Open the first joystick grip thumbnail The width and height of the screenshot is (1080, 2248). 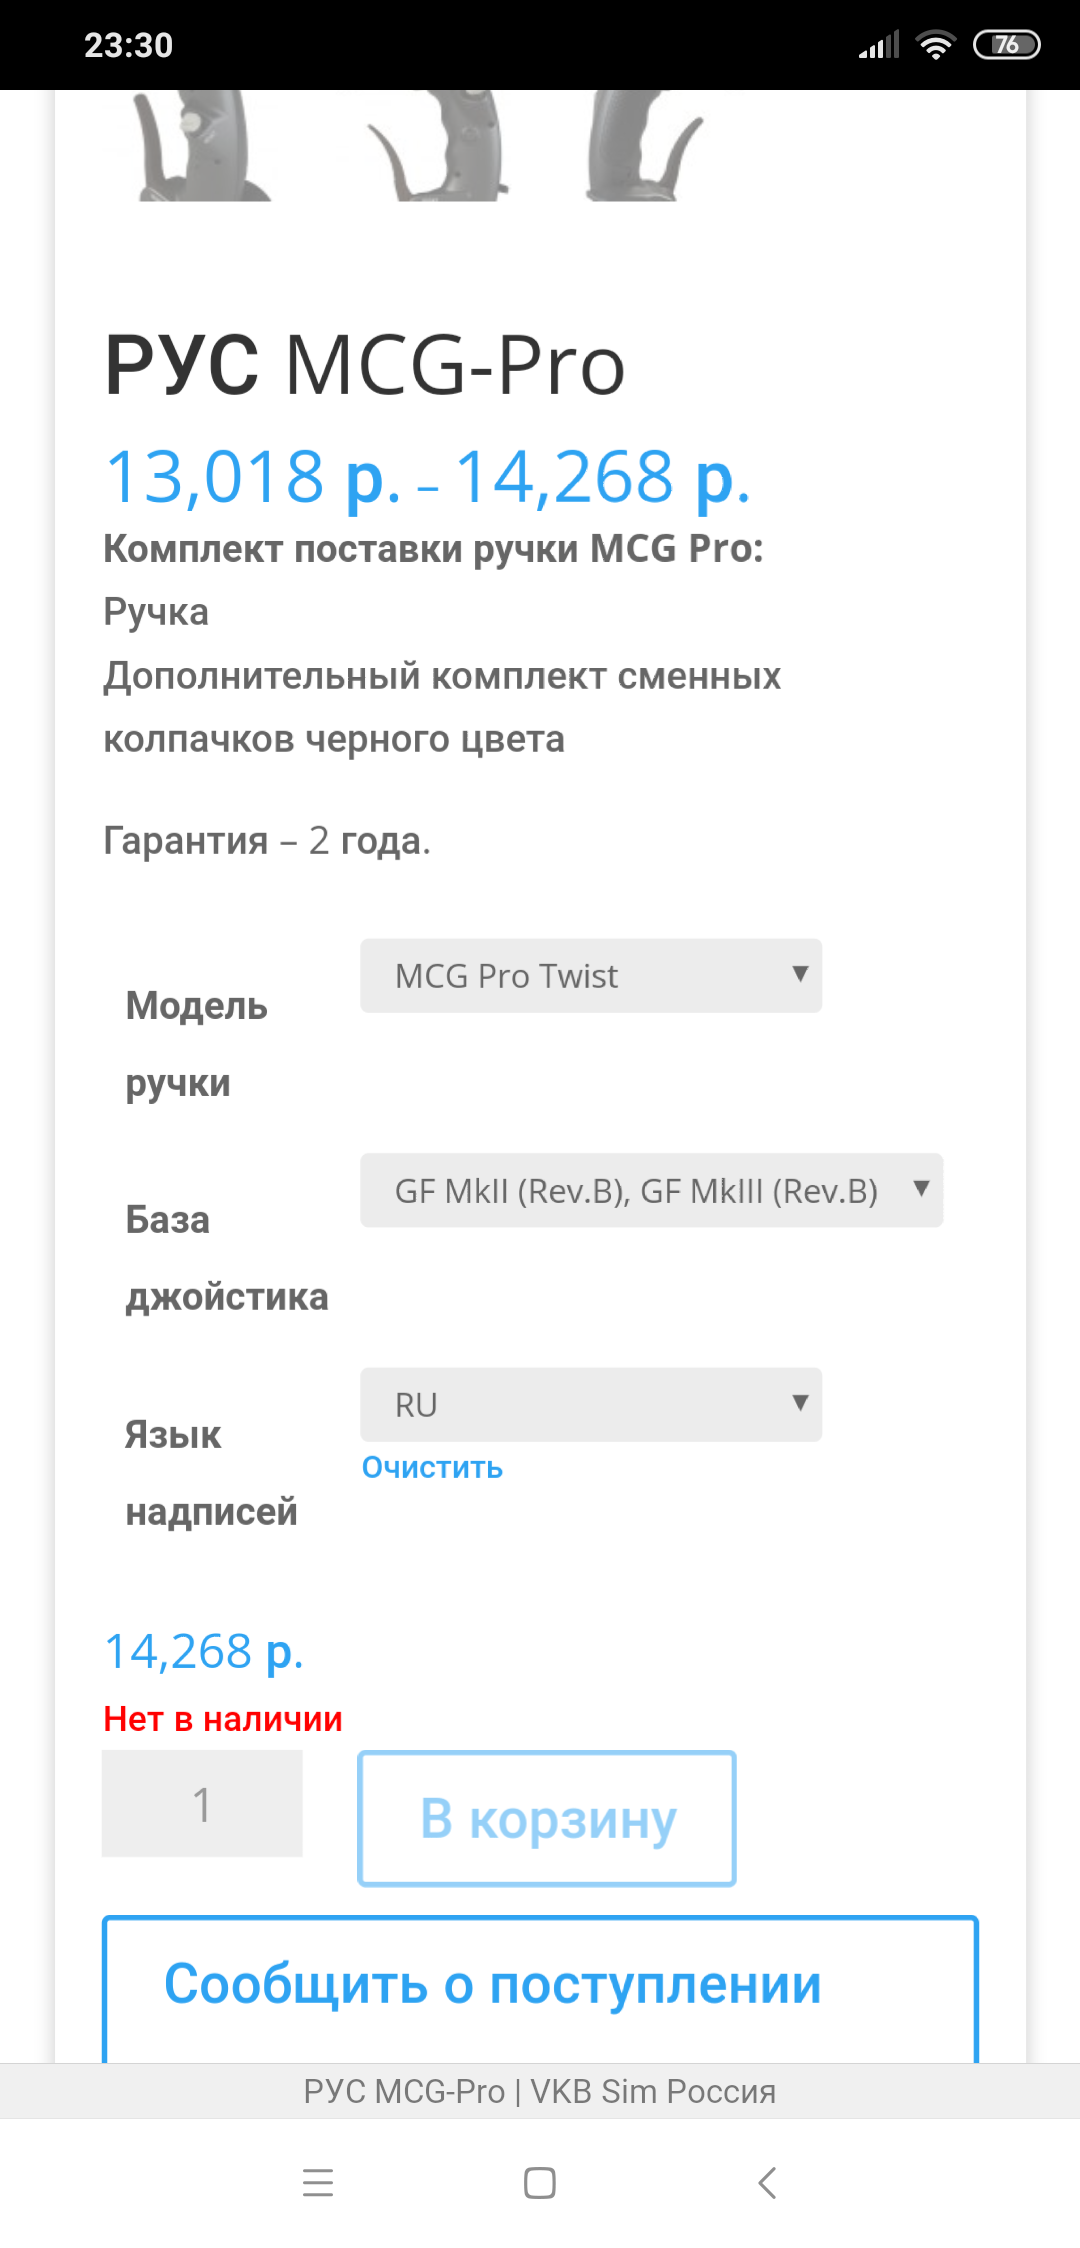tap(200, 145)
